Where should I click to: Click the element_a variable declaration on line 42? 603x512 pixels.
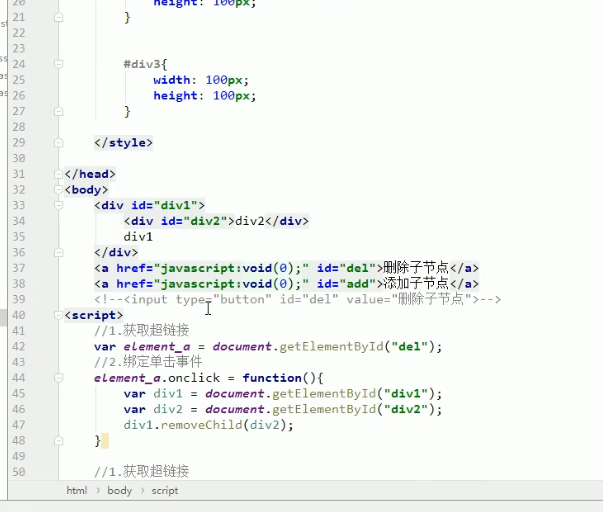(x=157, y=347)
